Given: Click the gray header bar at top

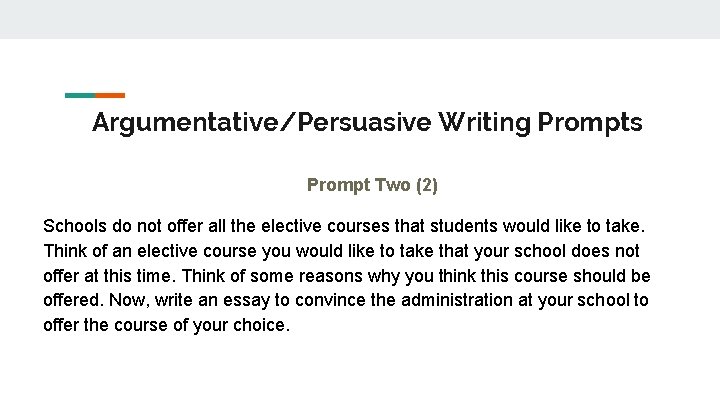Looking at the screenshot, I should [x=360, y=19].
